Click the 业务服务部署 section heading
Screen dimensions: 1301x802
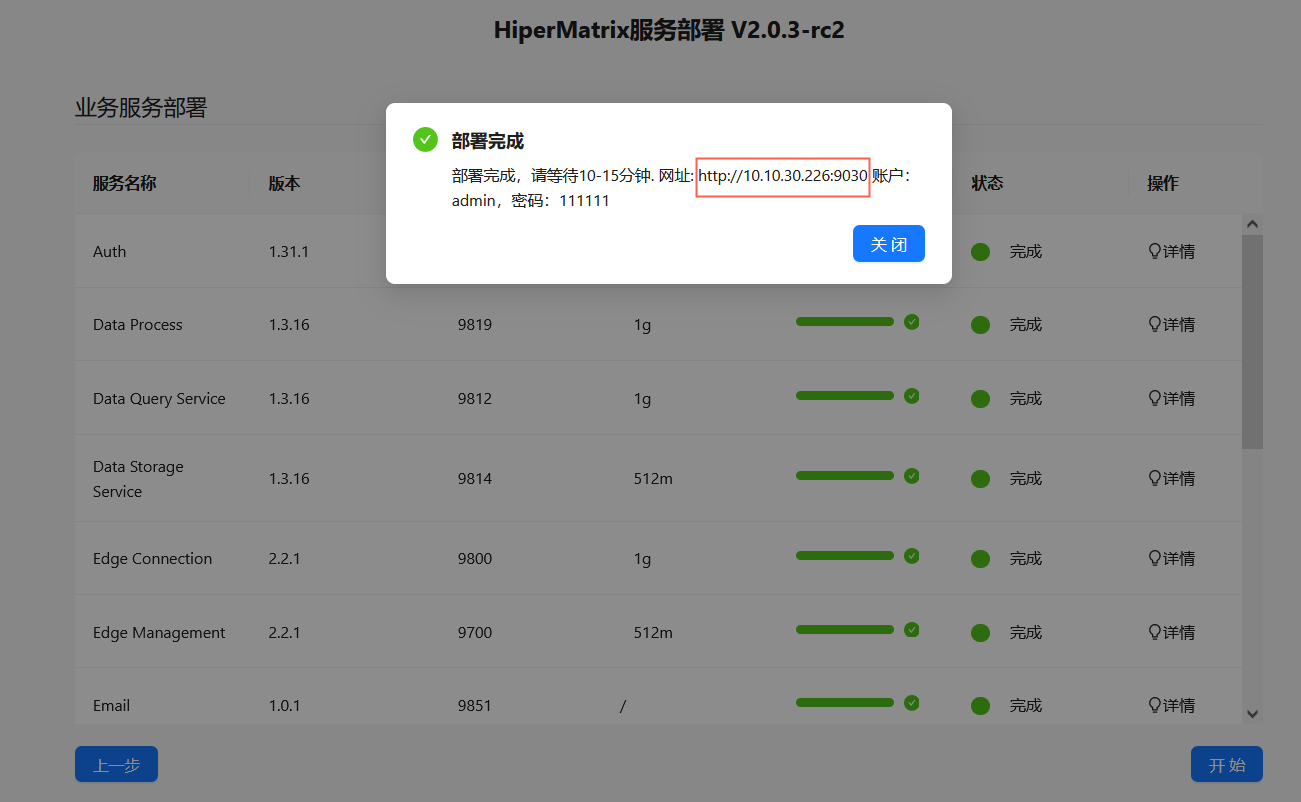point(141,108)
